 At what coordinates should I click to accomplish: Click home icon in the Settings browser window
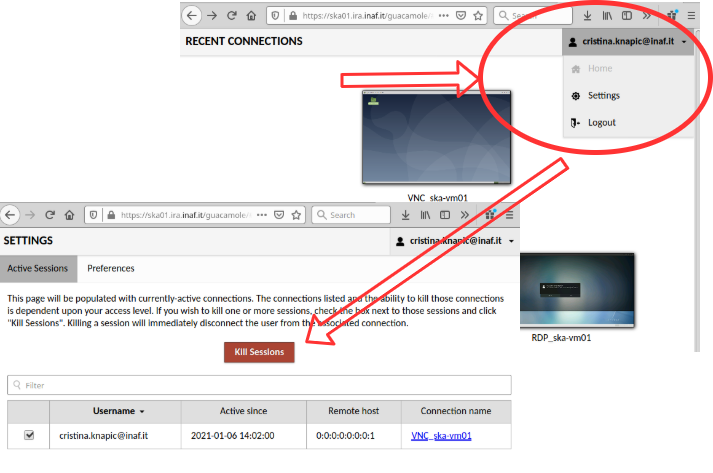[x=70, y=214]
